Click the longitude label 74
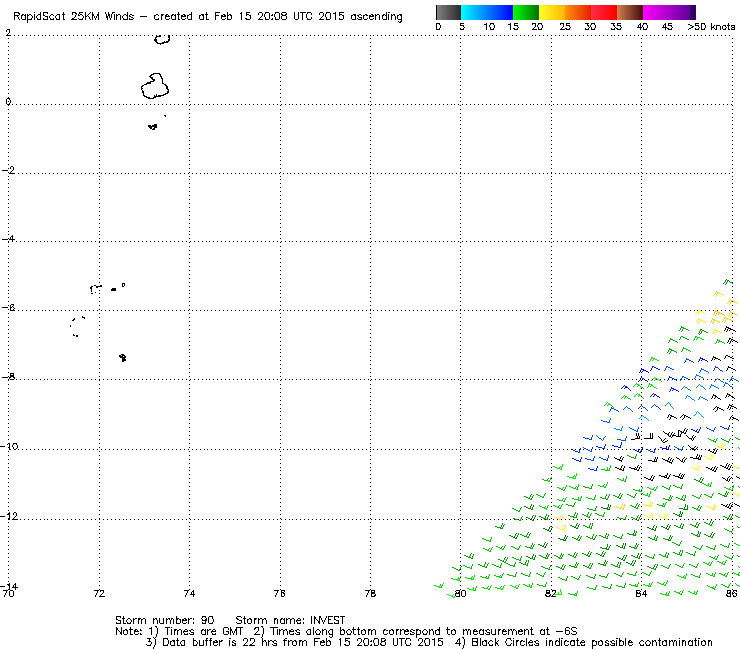 pos(189,593)
